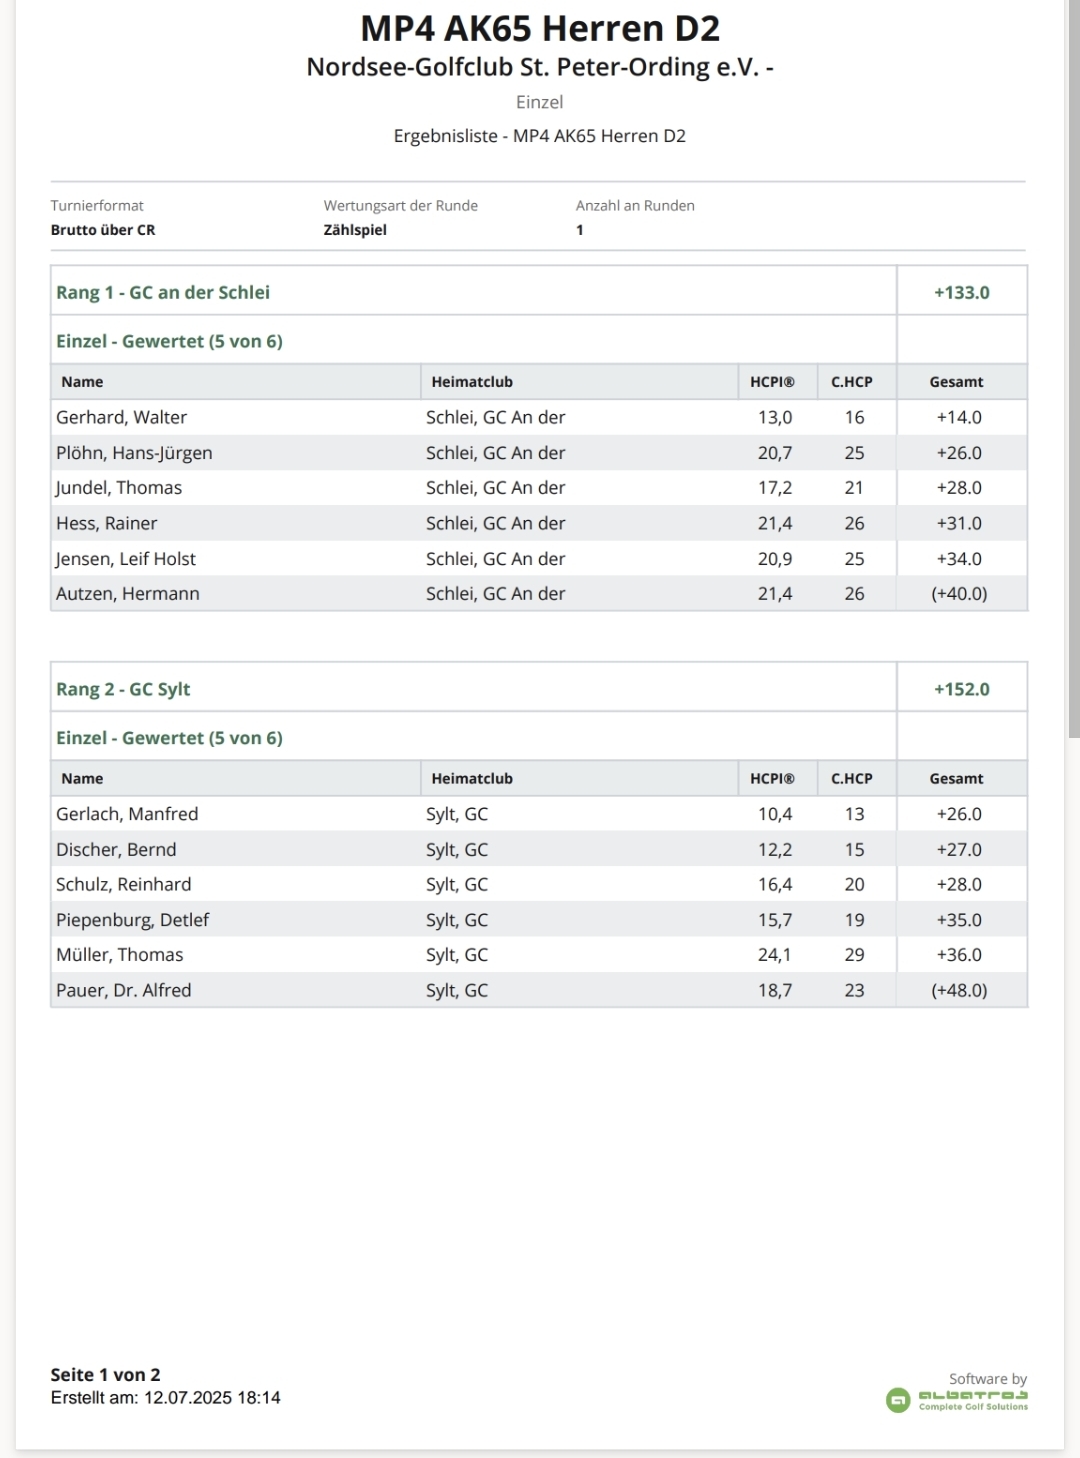Click the +152.0 team total score
The image size is (1080, 1458).
pos(961,689)
